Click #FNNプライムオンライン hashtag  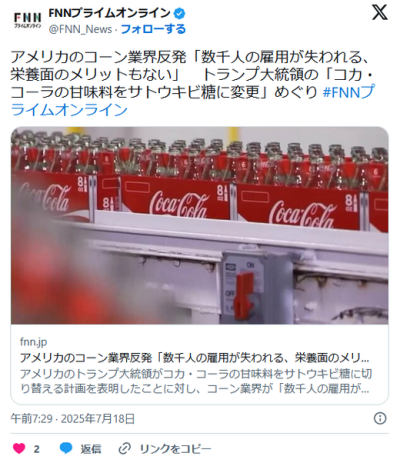point(192,100)
